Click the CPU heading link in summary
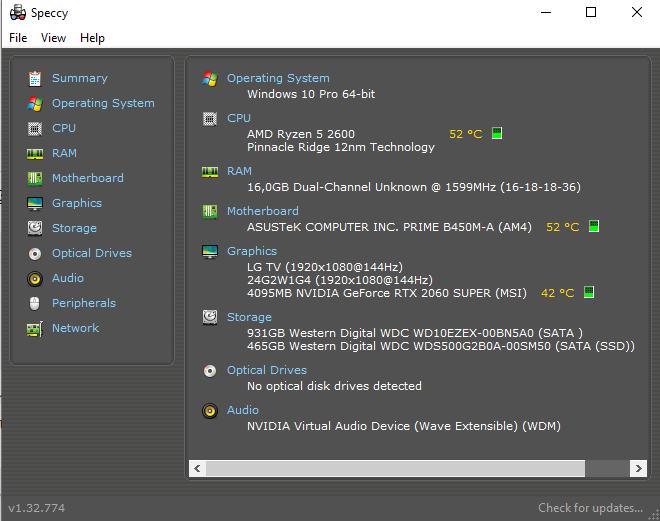The width and height of the screenshot is (660, 521). pyautogui.click(x=239, y=118)
